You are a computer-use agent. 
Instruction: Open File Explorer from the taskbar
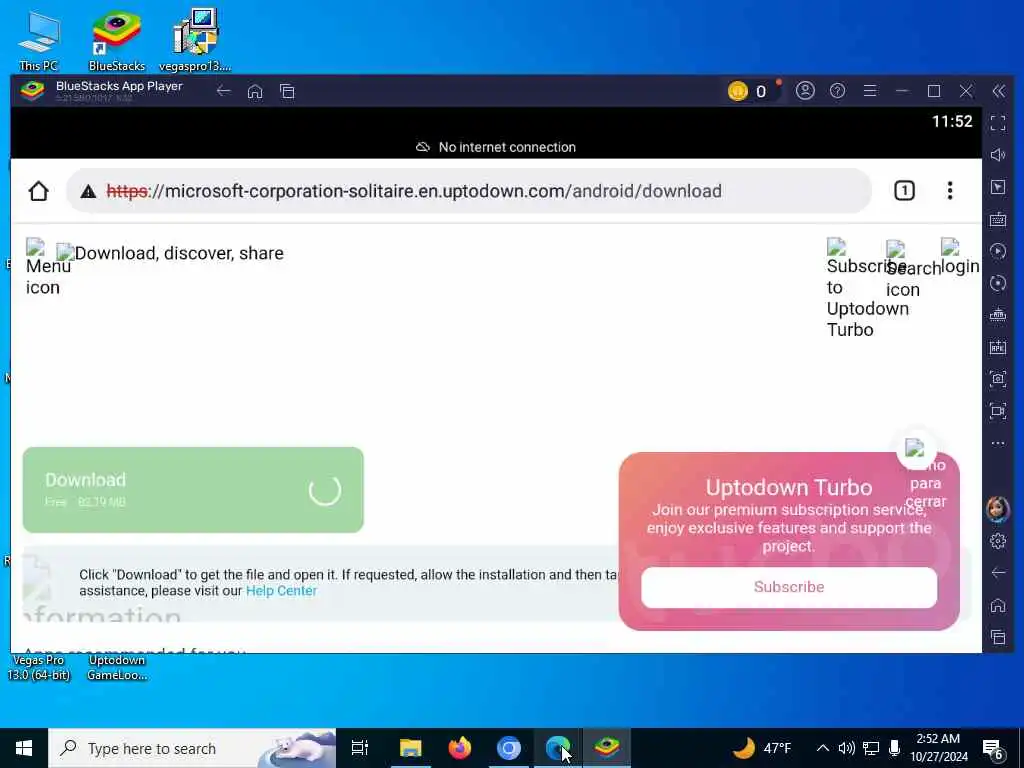coord(410,748)
